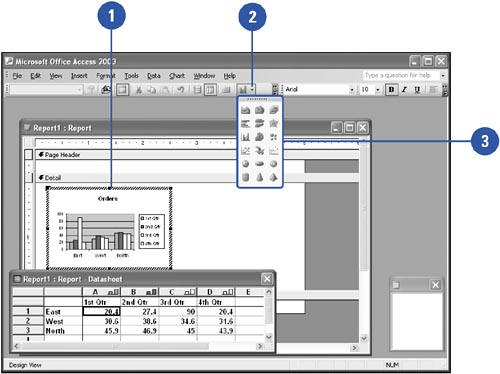
Task: Open the Chart Objects combo box
Action: pyautogui.click(x=46, y=89)
